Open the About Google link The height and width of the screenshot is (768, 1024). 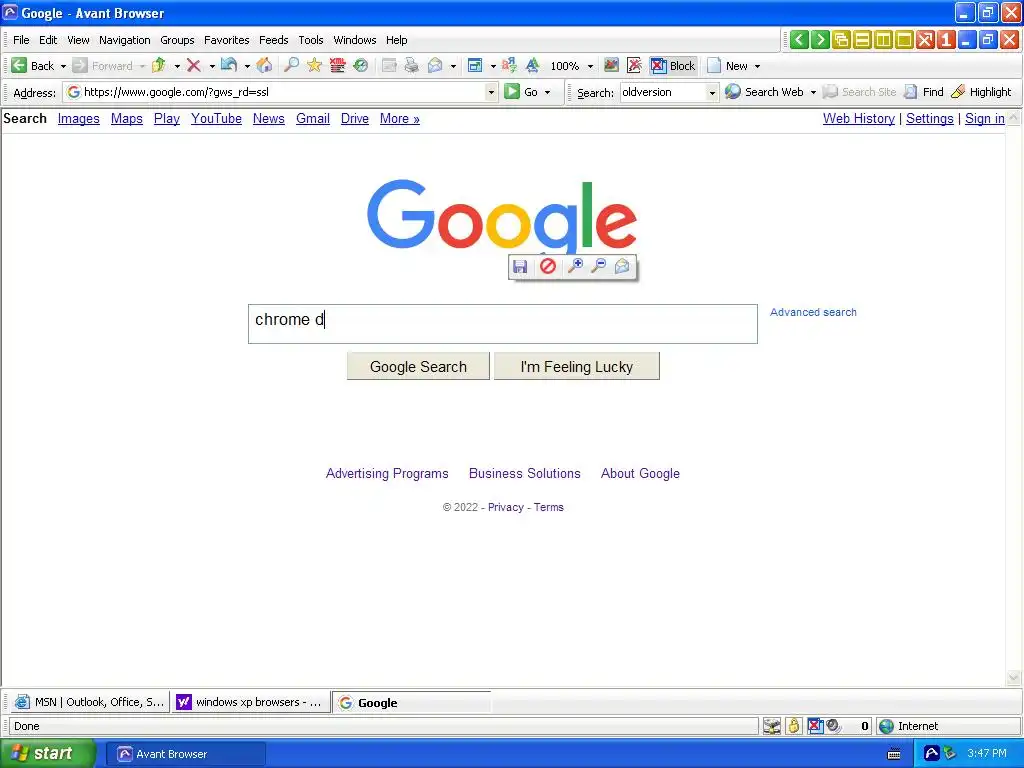point(640,473)
